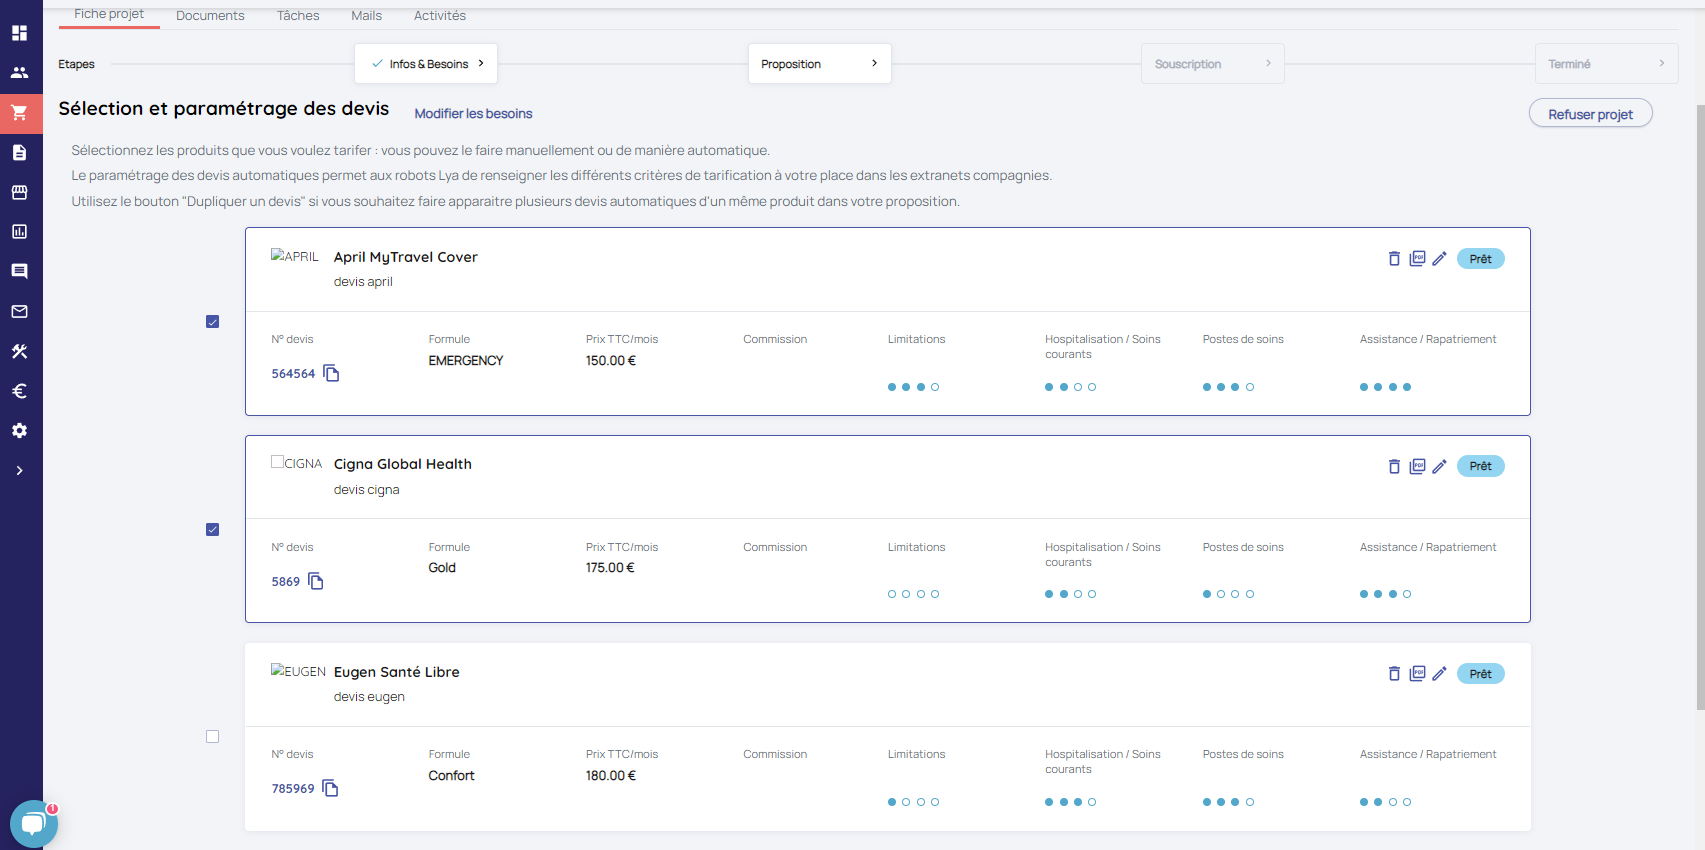Open the euro finance sidebar icon
Screen dimensions: 1705x850
pos(20,391)
